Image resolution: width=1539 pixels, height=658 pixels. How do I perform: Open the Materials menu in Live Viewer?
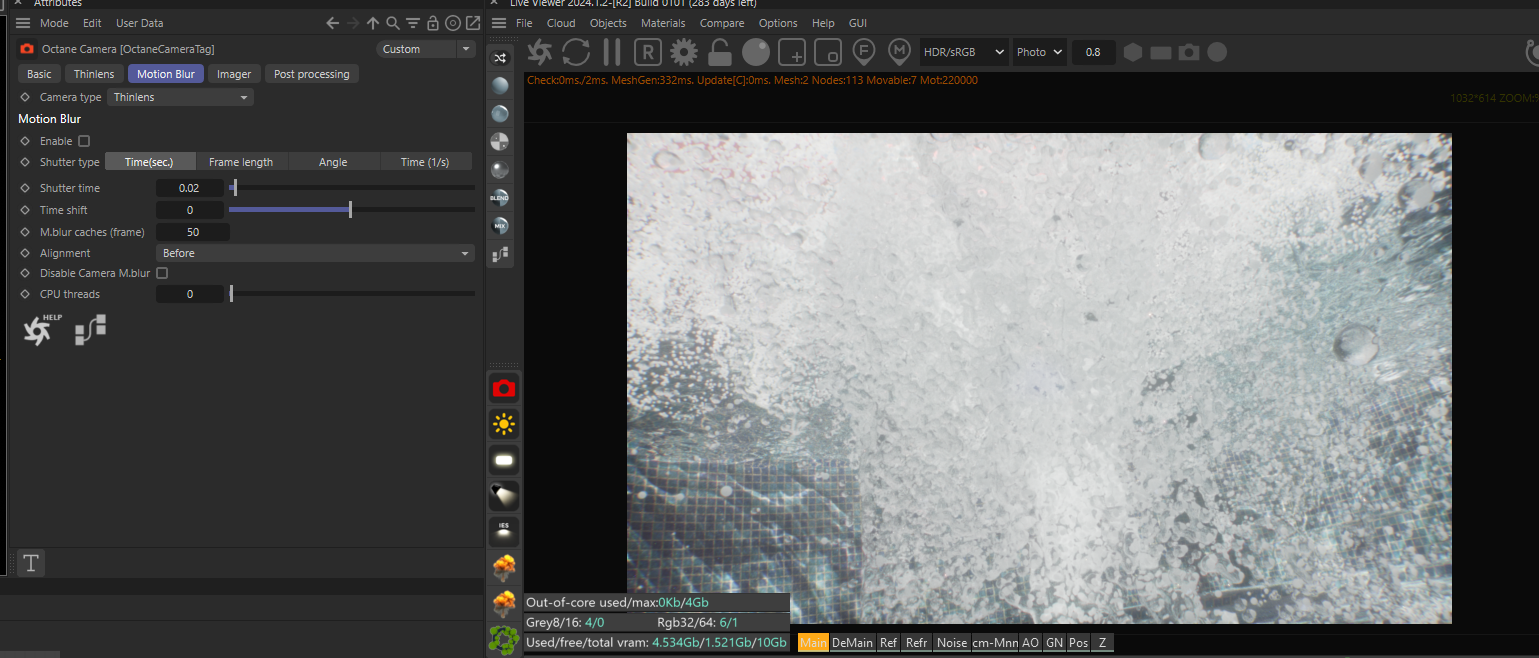[x=663, y=23]
